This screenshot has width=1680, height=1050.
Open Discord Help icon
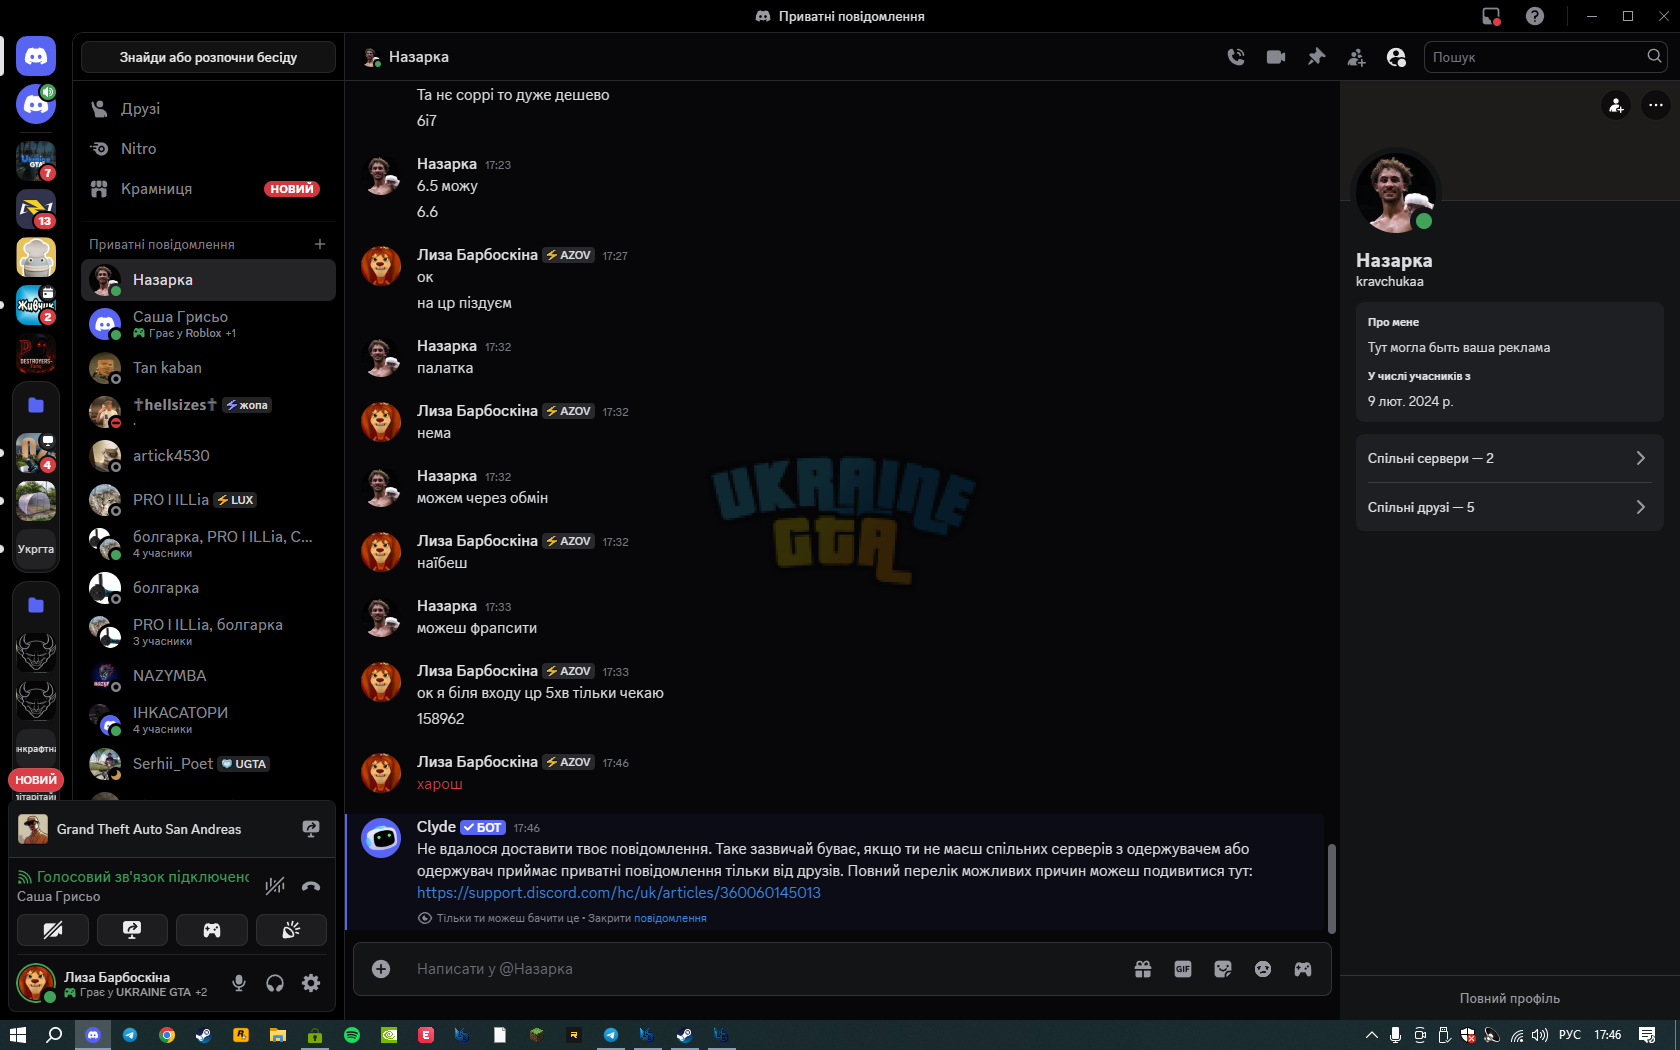[x=1535, y=16]
